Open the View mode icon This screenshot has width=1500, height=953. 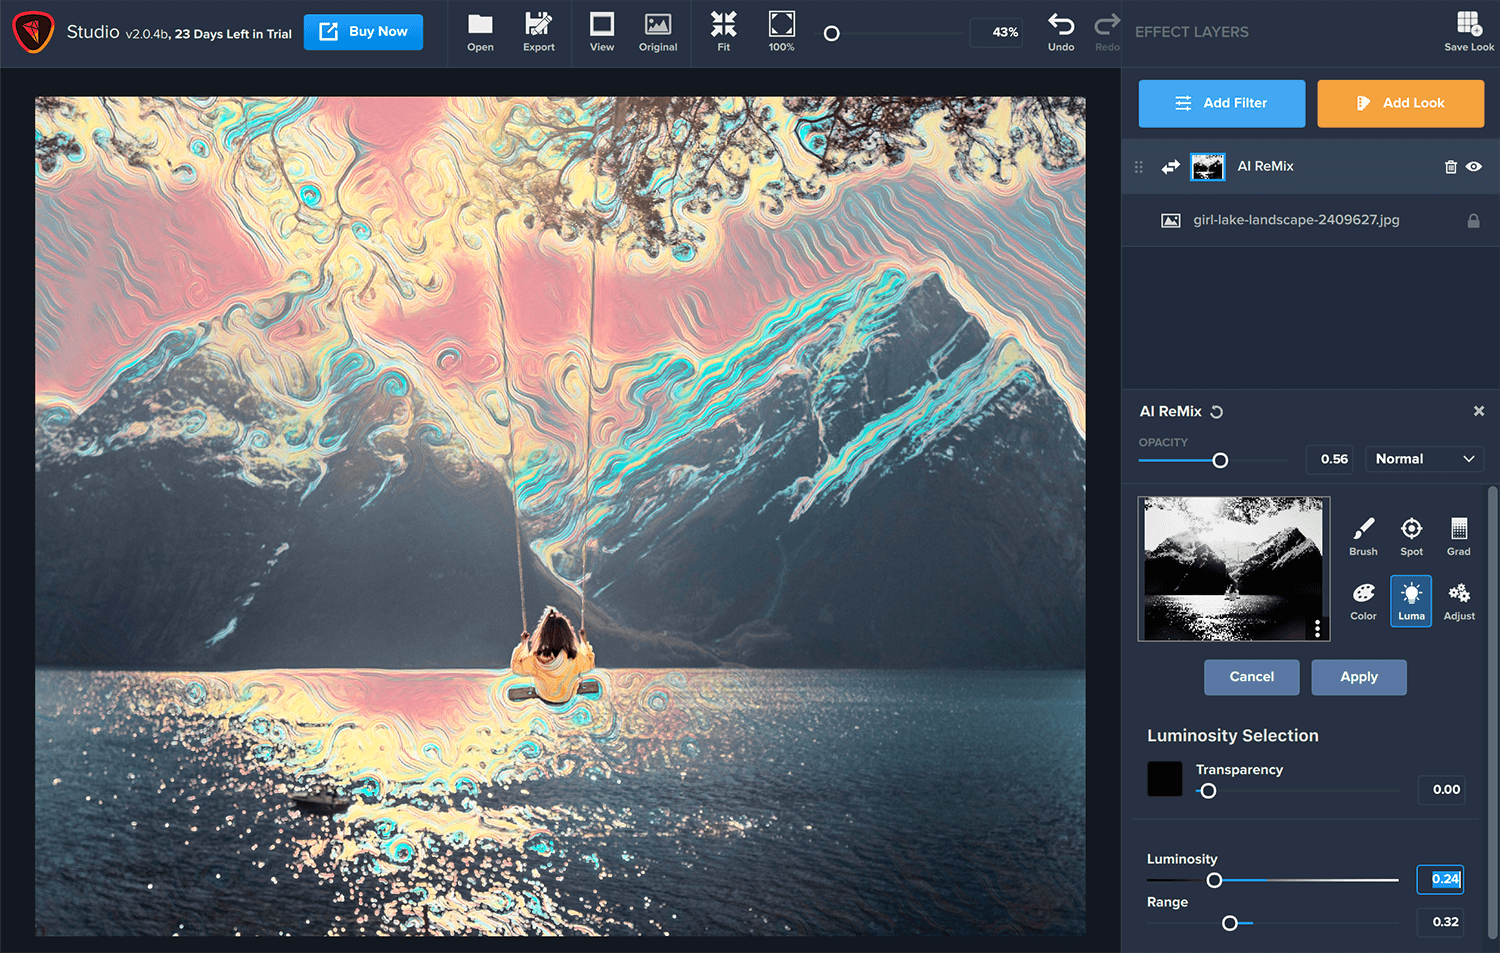coord(602,32)
